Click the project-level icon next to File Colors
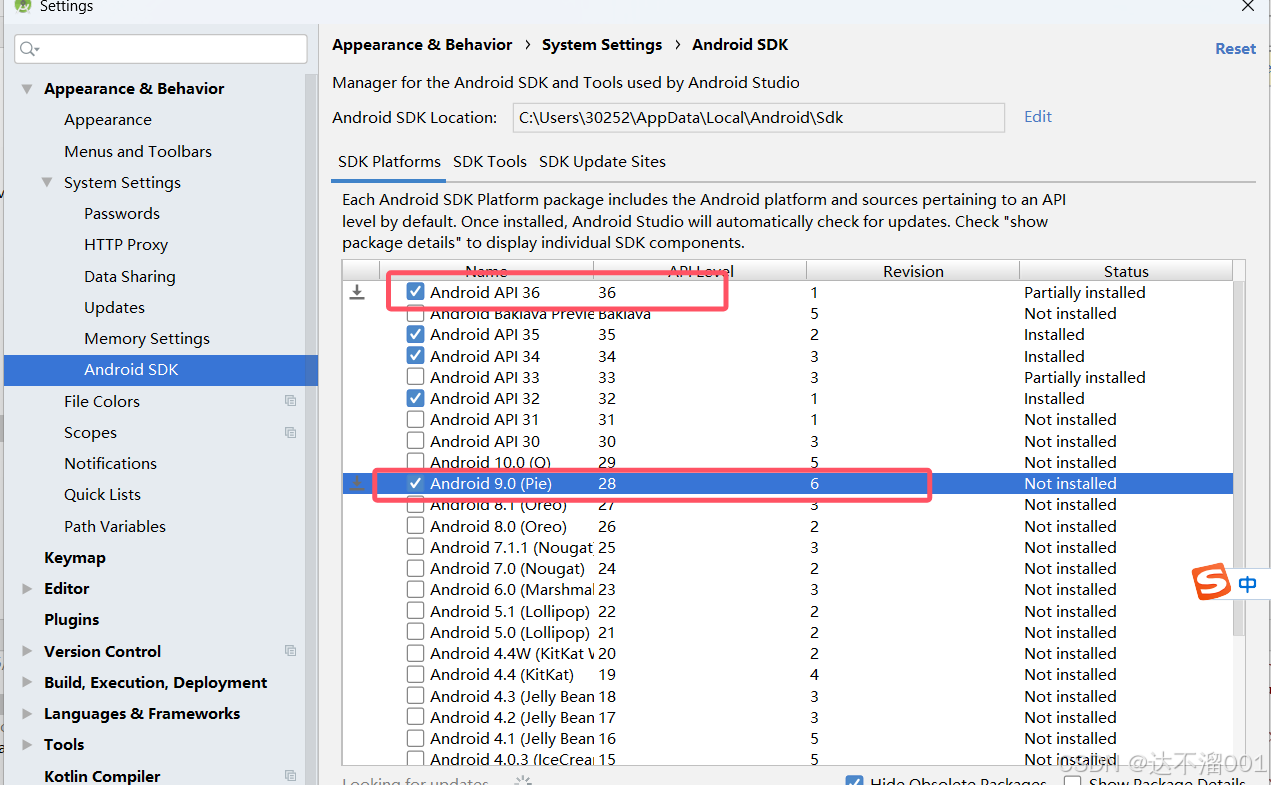 290,401
